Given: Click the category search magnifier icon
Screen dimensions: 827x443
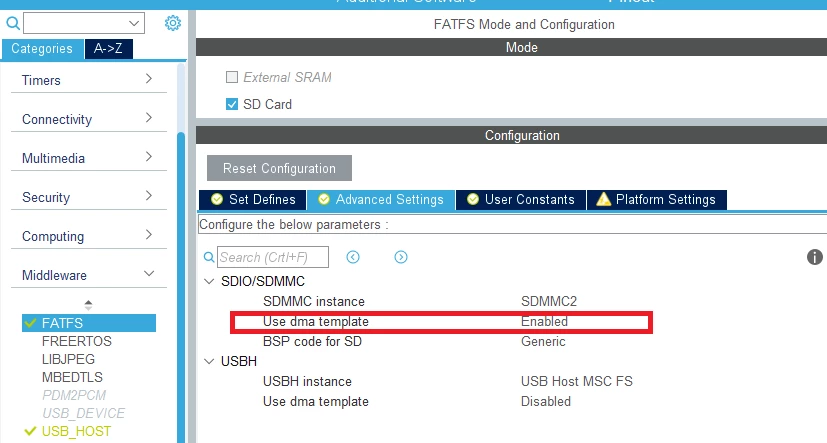Looking at the screenshot, I should click(13, 23).
